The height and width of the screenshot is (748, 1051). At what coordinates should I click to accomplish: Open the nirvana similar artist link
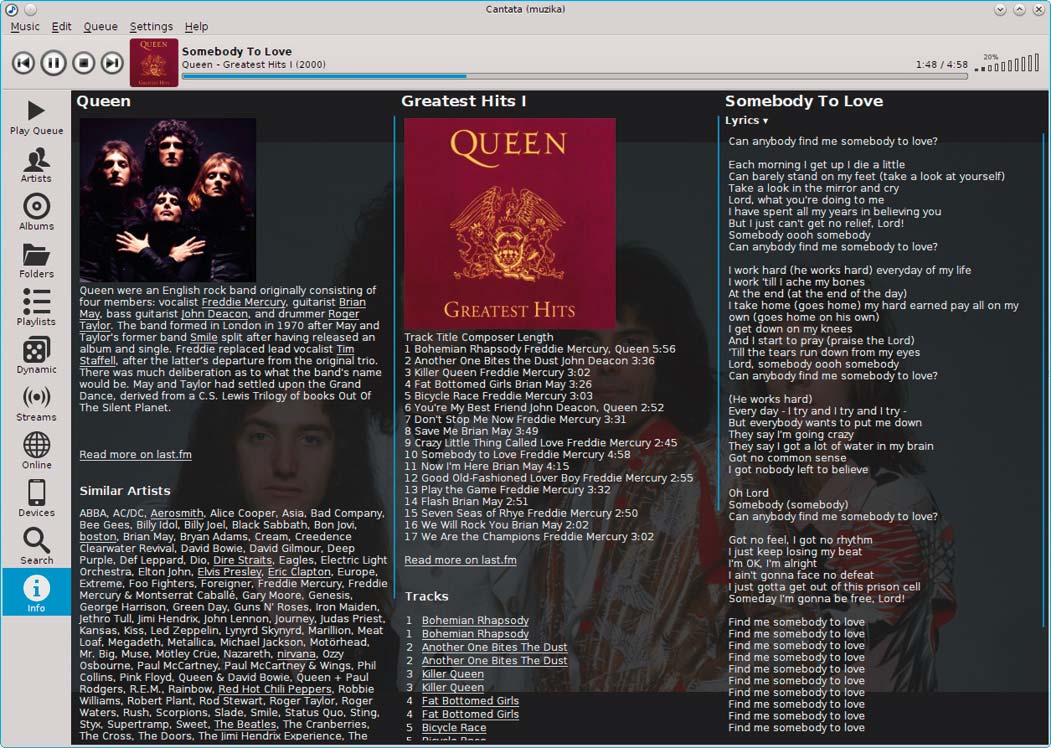coord(296,654)
